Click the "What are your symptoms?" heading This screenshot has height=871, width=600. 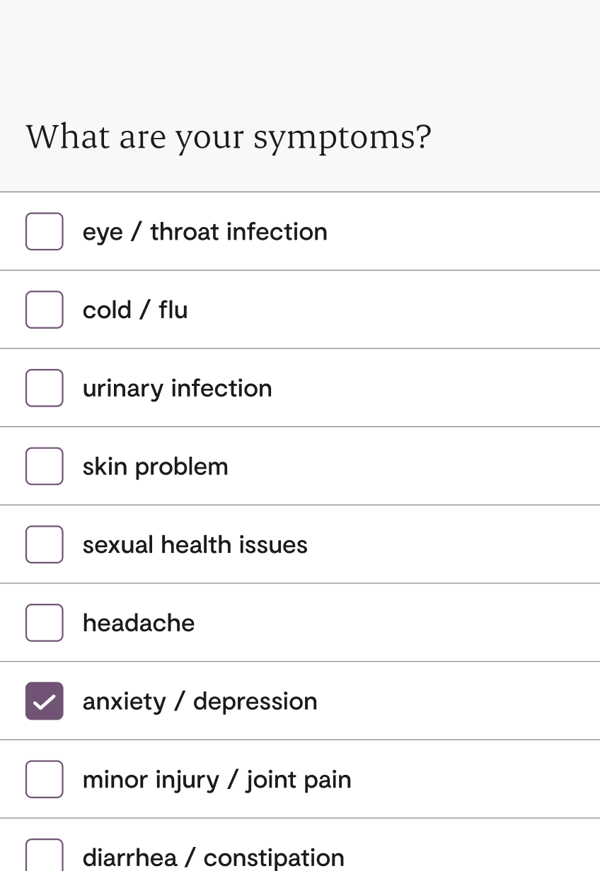(228, 137)
